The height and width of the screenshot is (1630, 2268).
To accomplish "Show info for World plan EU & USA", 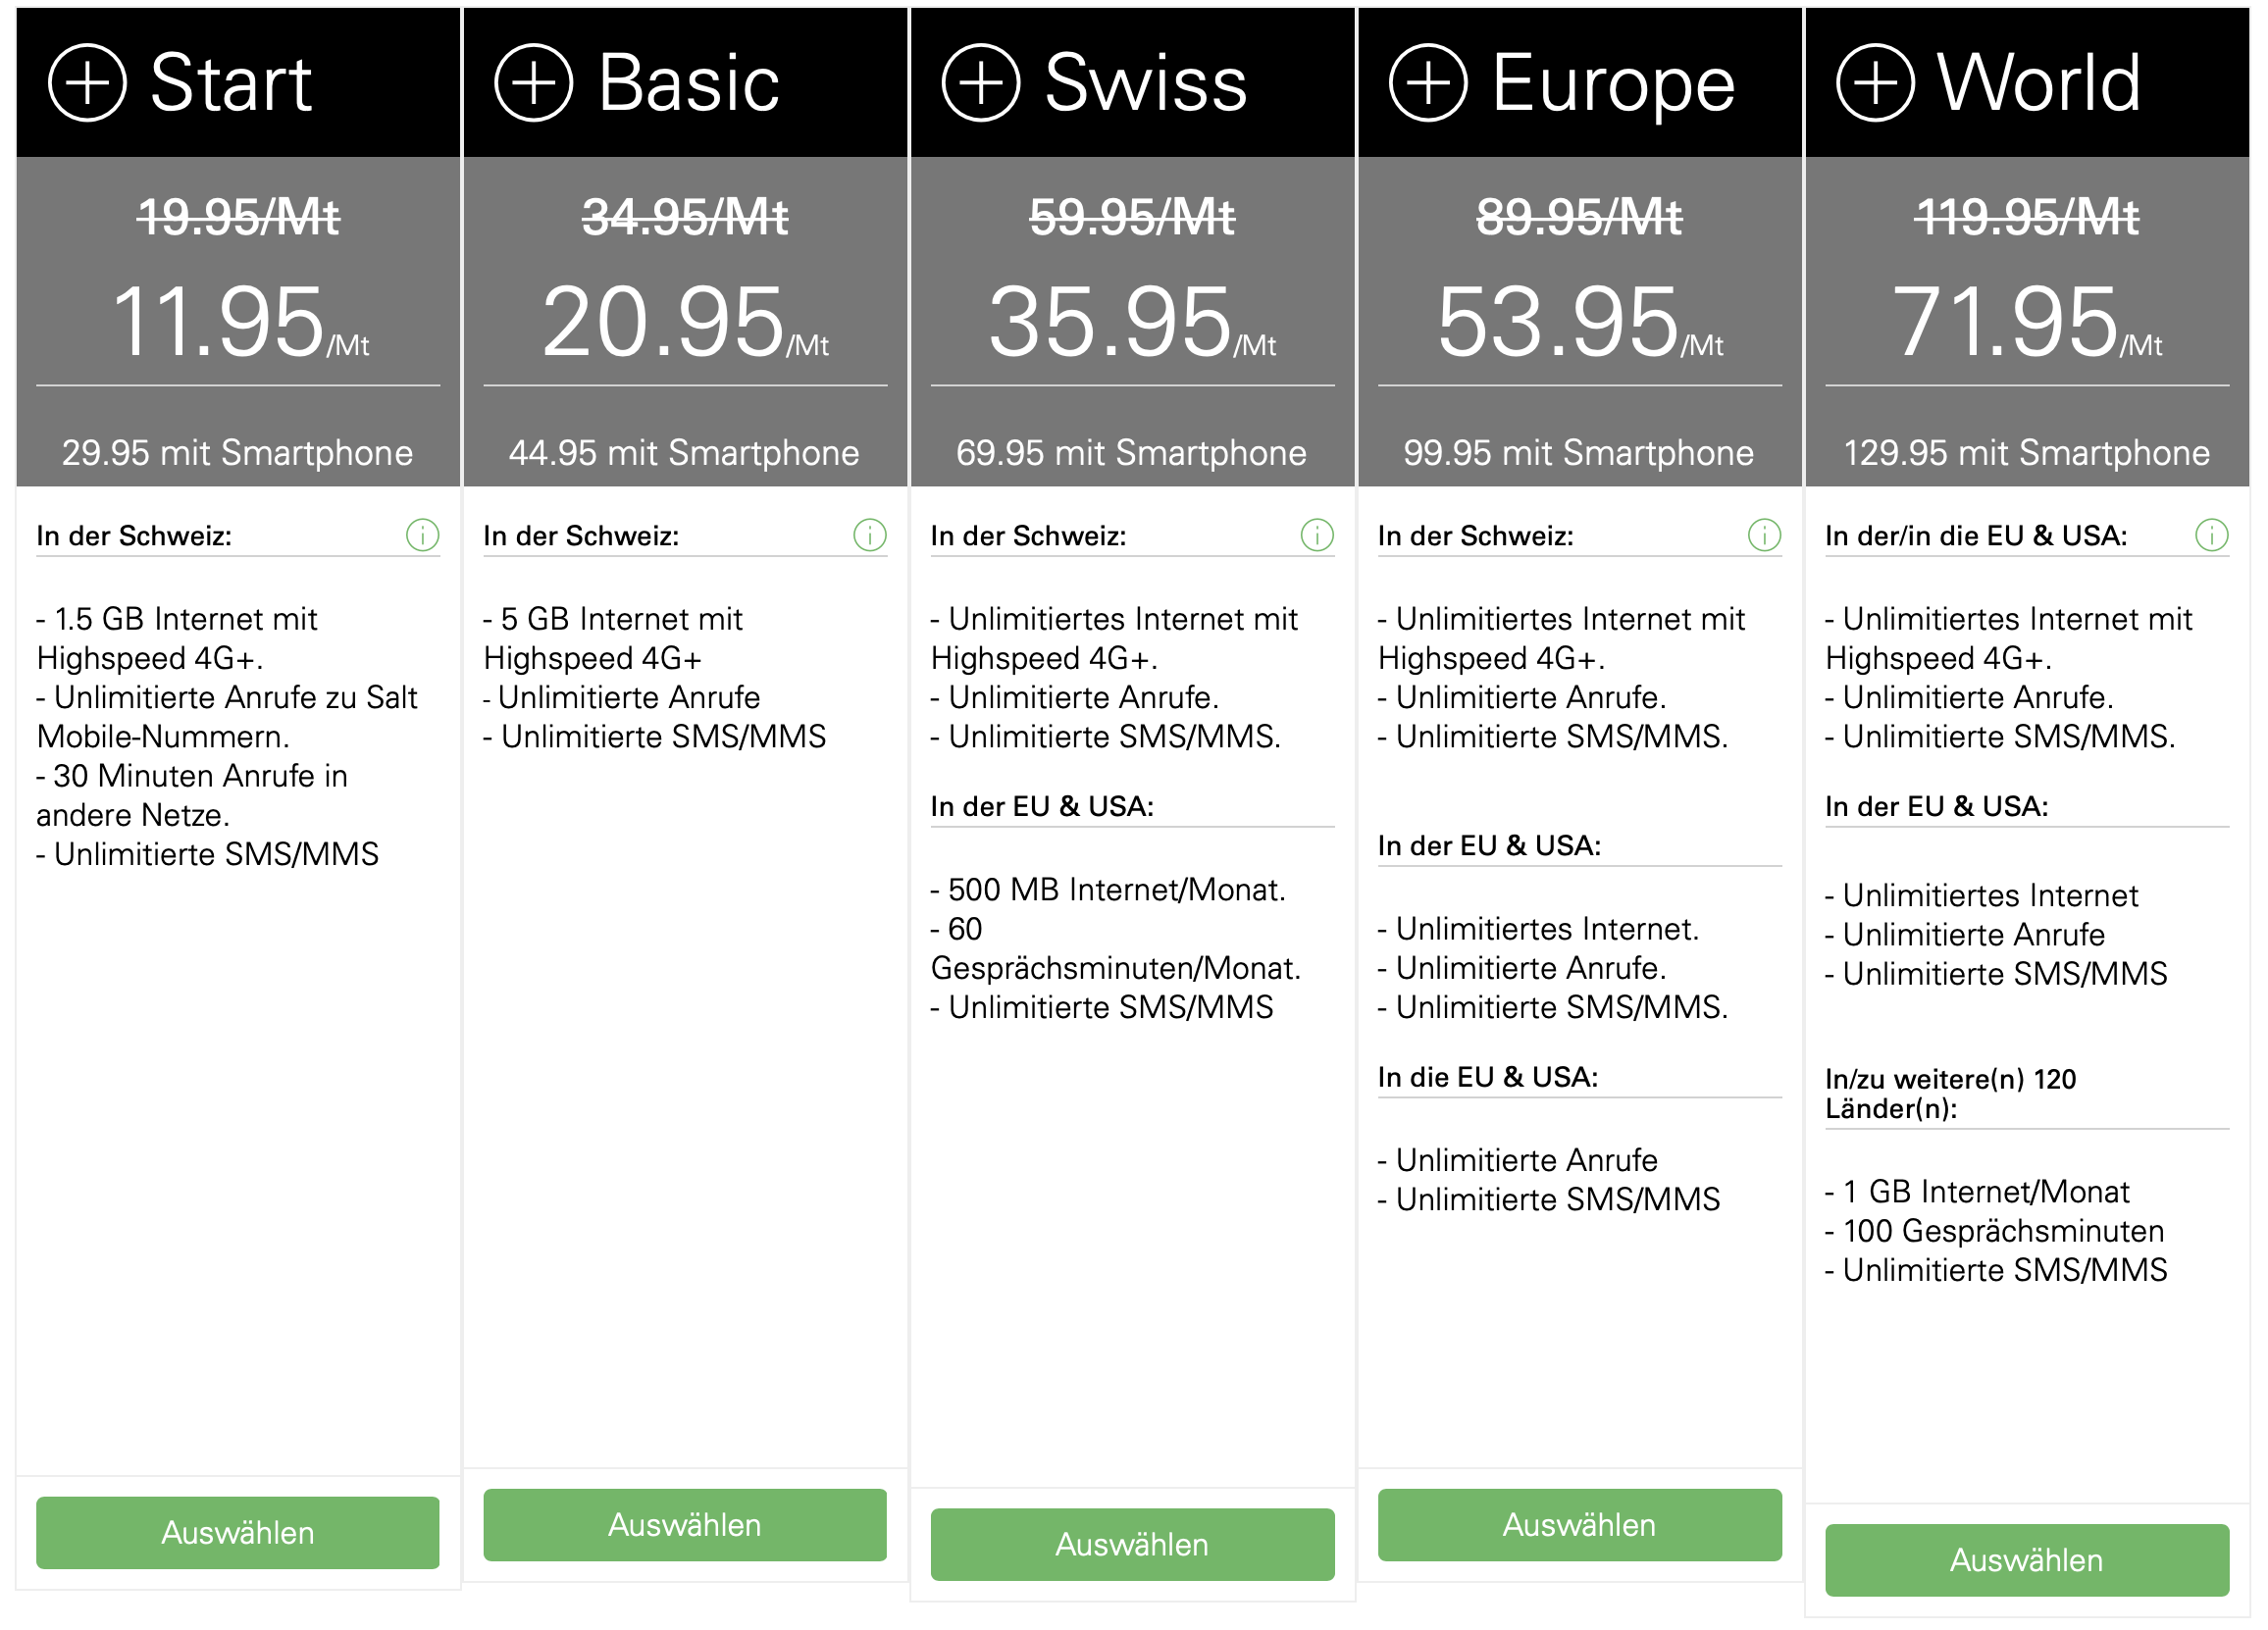I will tap(2212, 535).
